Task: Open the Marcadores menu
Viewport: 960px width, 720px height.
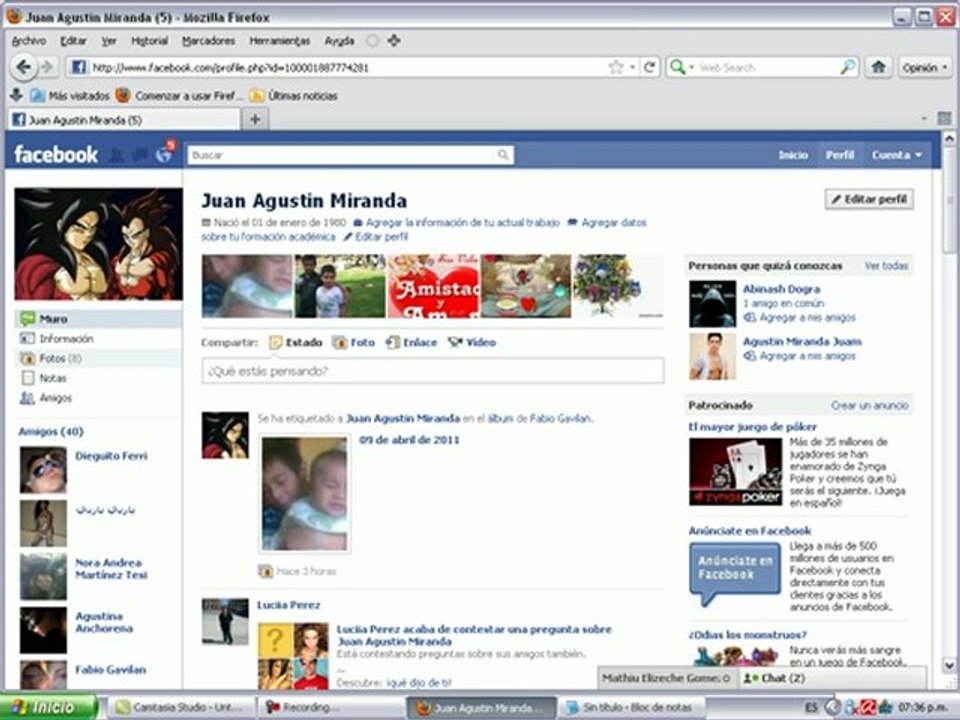Action: point(208,41)
